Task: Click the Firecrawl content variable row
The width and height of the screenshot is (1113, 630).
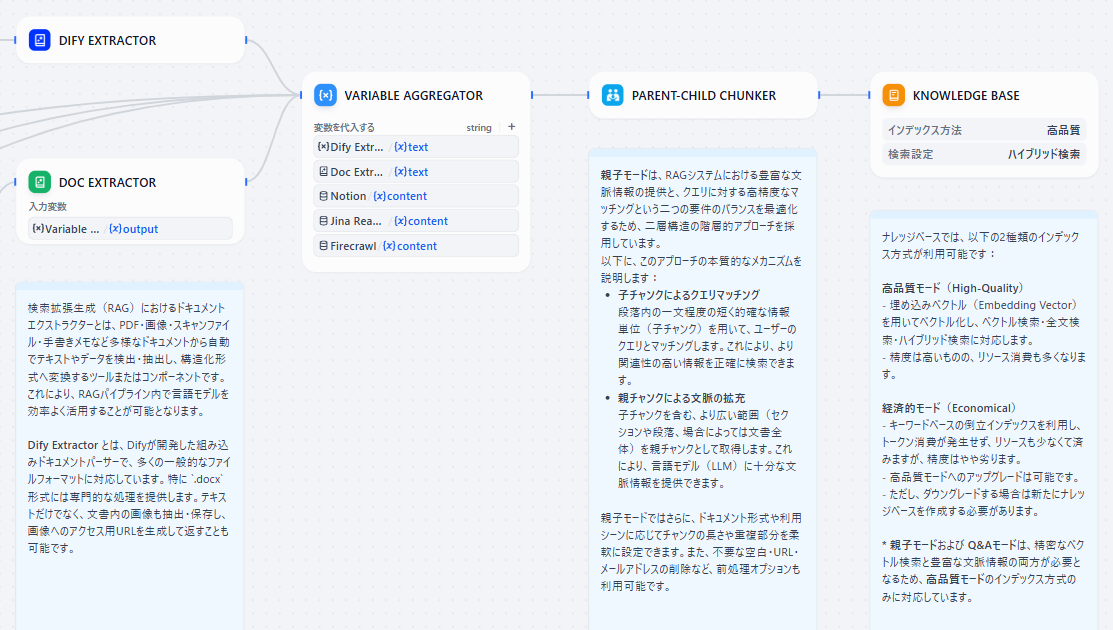Action: pyautogui.click(x=416, y=246)
